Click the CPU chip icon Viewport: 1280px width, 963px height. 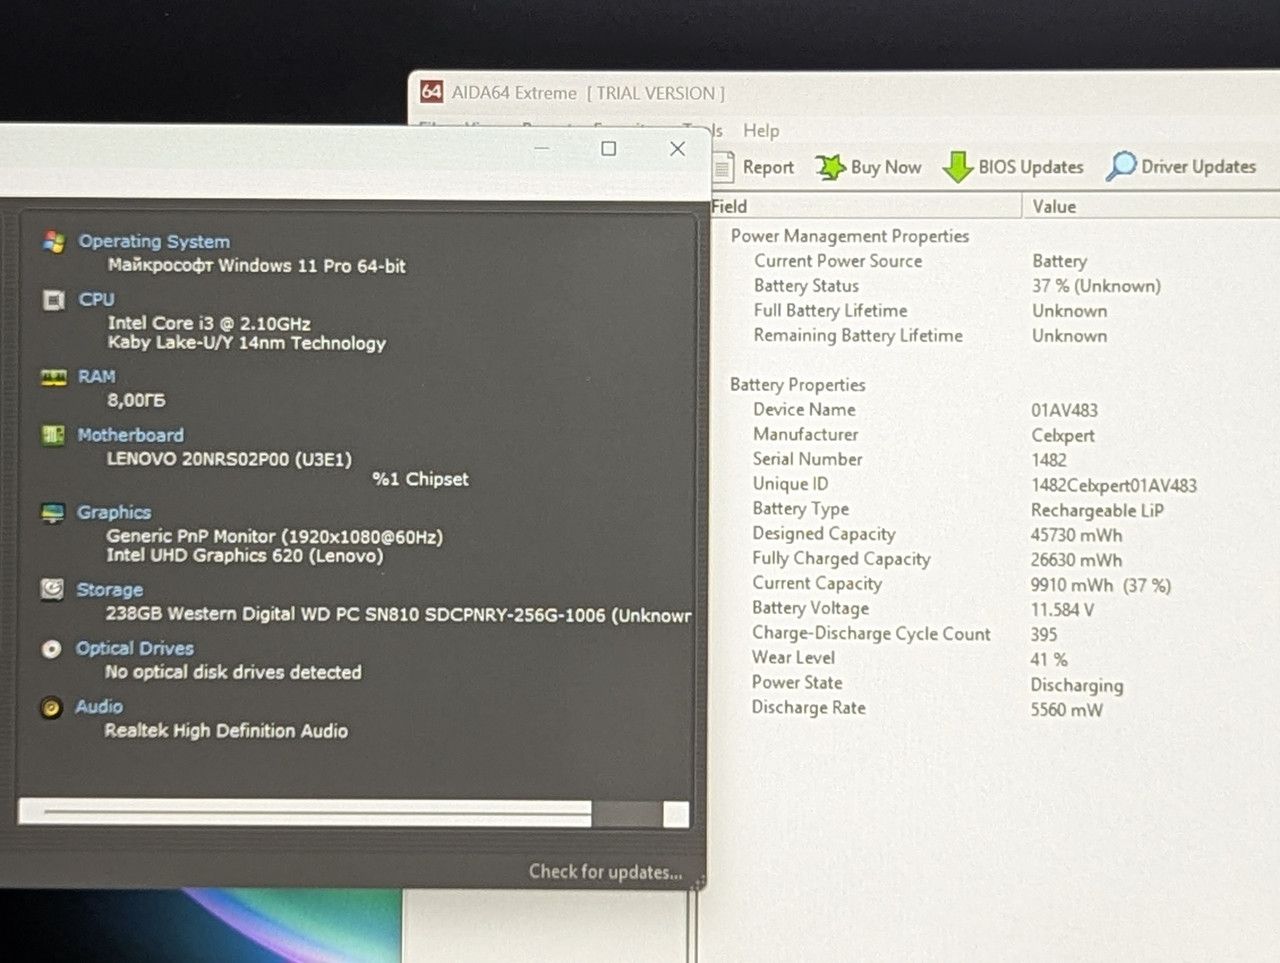[53, 300]
